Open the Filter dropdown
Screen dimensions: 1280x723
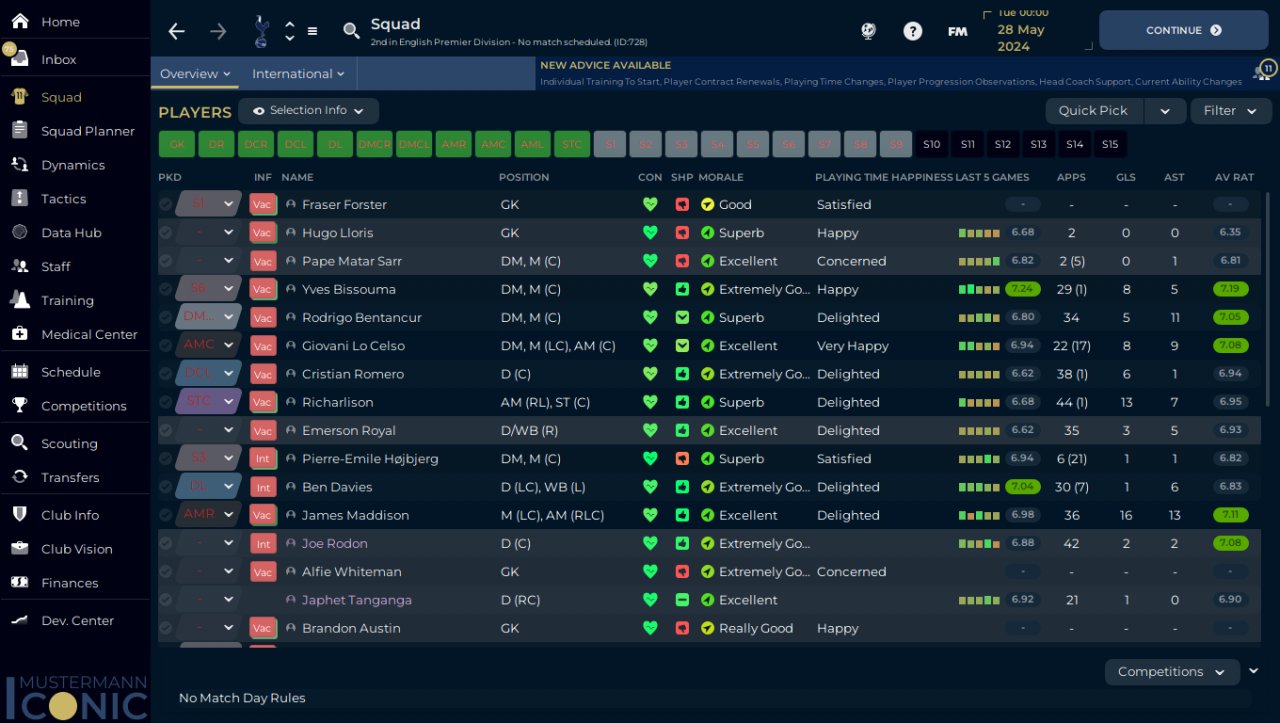1231,111
